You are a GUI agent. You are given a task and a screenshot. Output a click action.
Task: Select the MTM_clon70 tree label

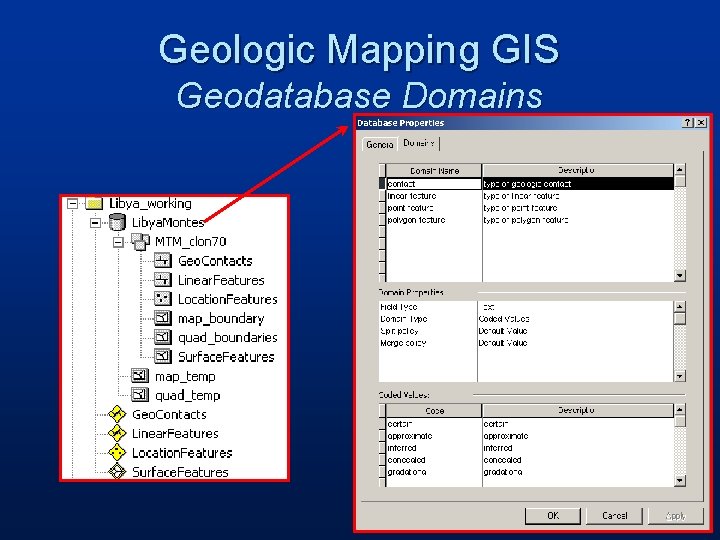(191, 242)
